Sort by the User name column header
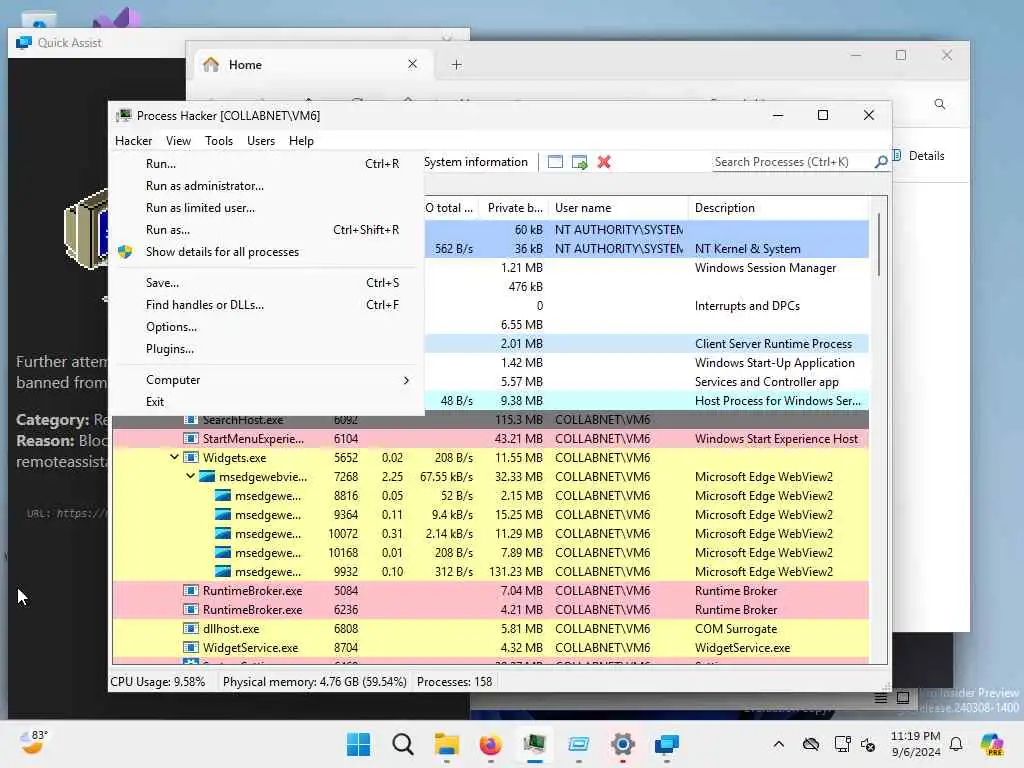Viewport: 1024px width, 768px height. tap(618, 208)
